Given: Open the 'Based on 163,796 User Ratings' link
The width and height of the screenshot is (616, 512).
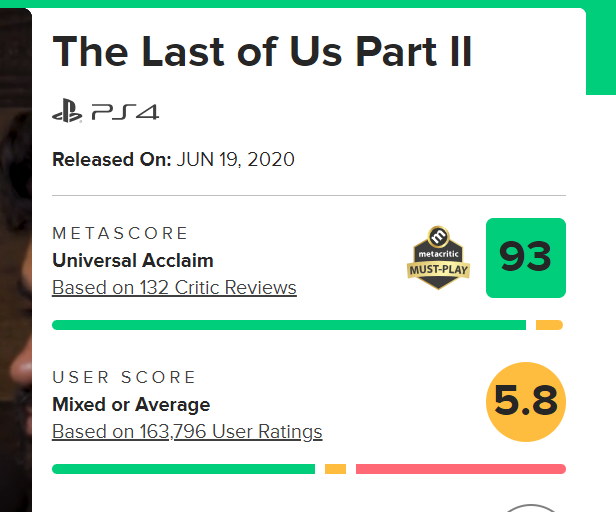Looking at the screenshot, I should [x=187, y=431].
